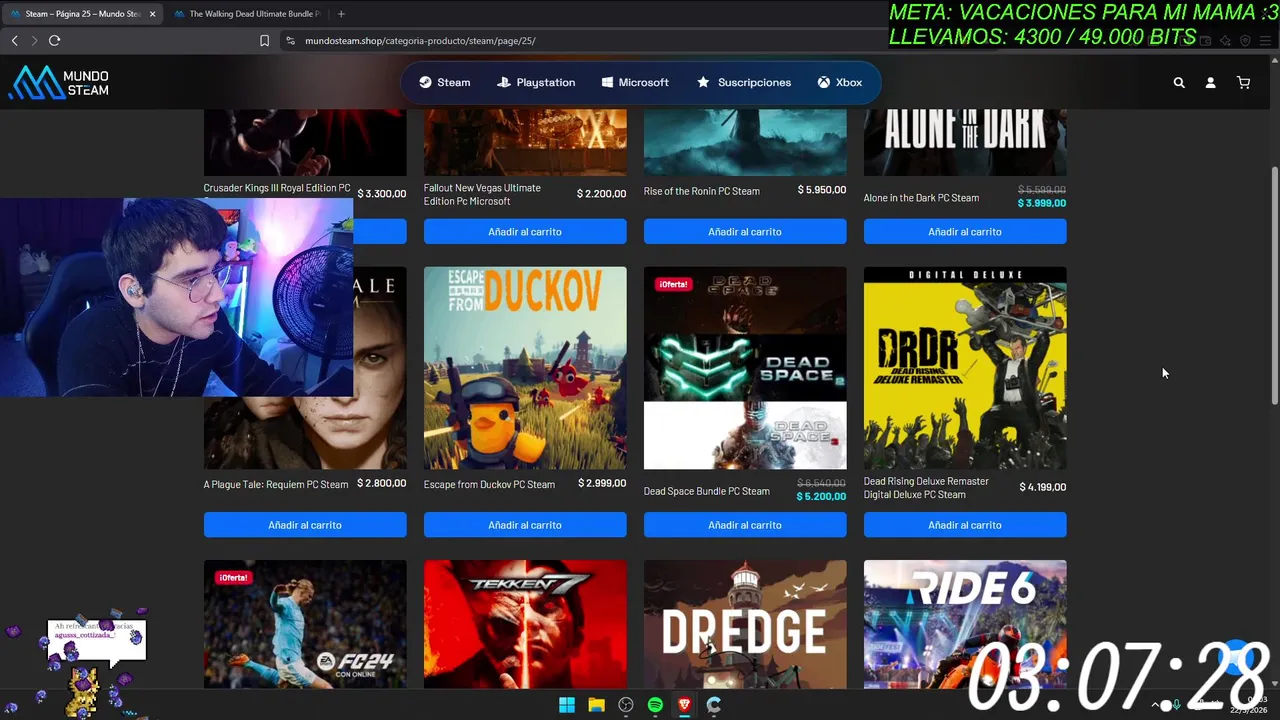Click the page vertical scrollbar
This screenshot has width=1280, height=720.
pos(1274,285)
